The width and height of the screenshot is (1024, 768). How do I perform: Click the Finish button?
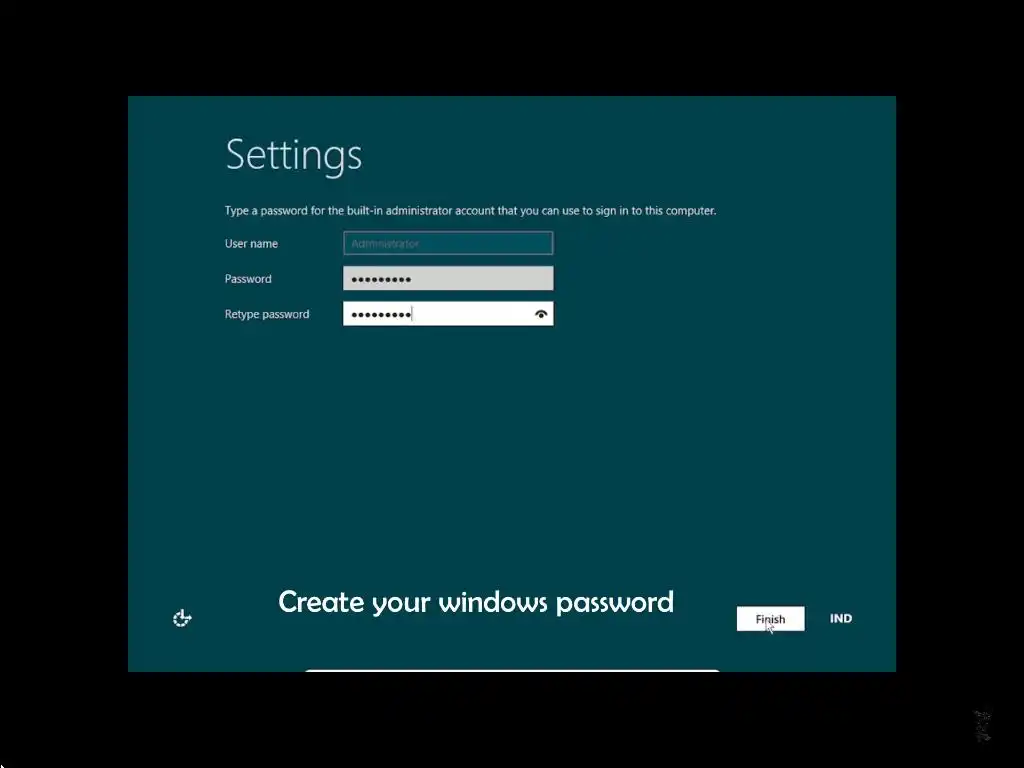[771, 618]
